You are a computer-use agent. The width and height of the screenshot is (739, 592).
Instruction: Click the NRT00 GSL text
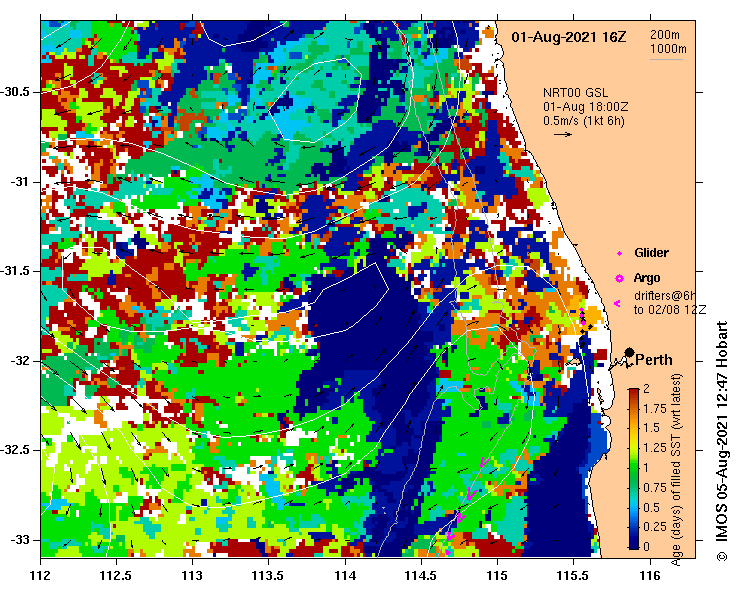tap(575, 93)
